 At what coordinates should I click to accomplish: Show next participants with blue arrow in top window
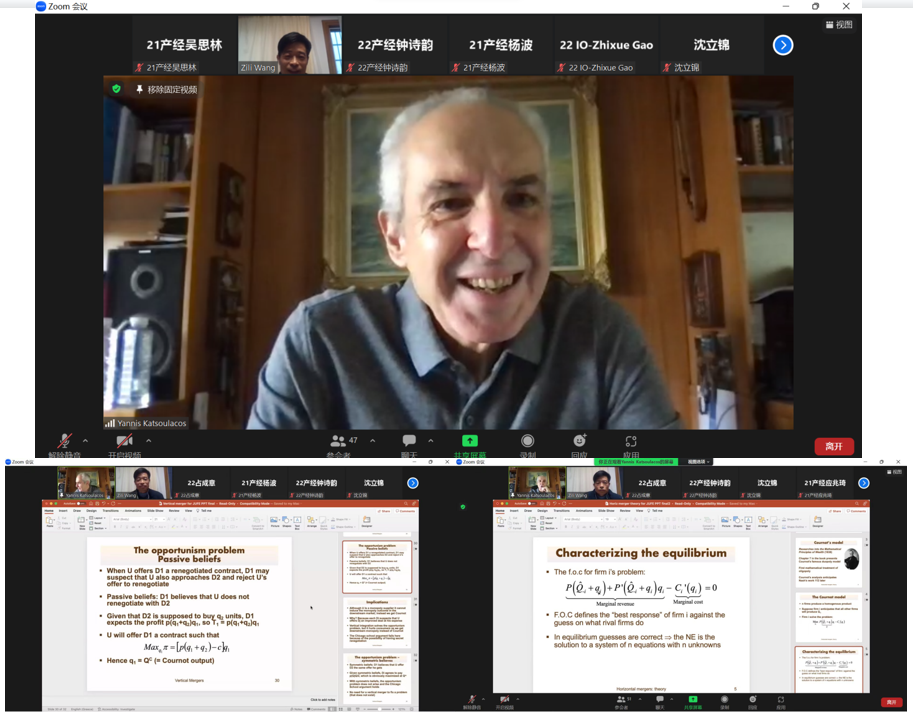tap(783, 45)
